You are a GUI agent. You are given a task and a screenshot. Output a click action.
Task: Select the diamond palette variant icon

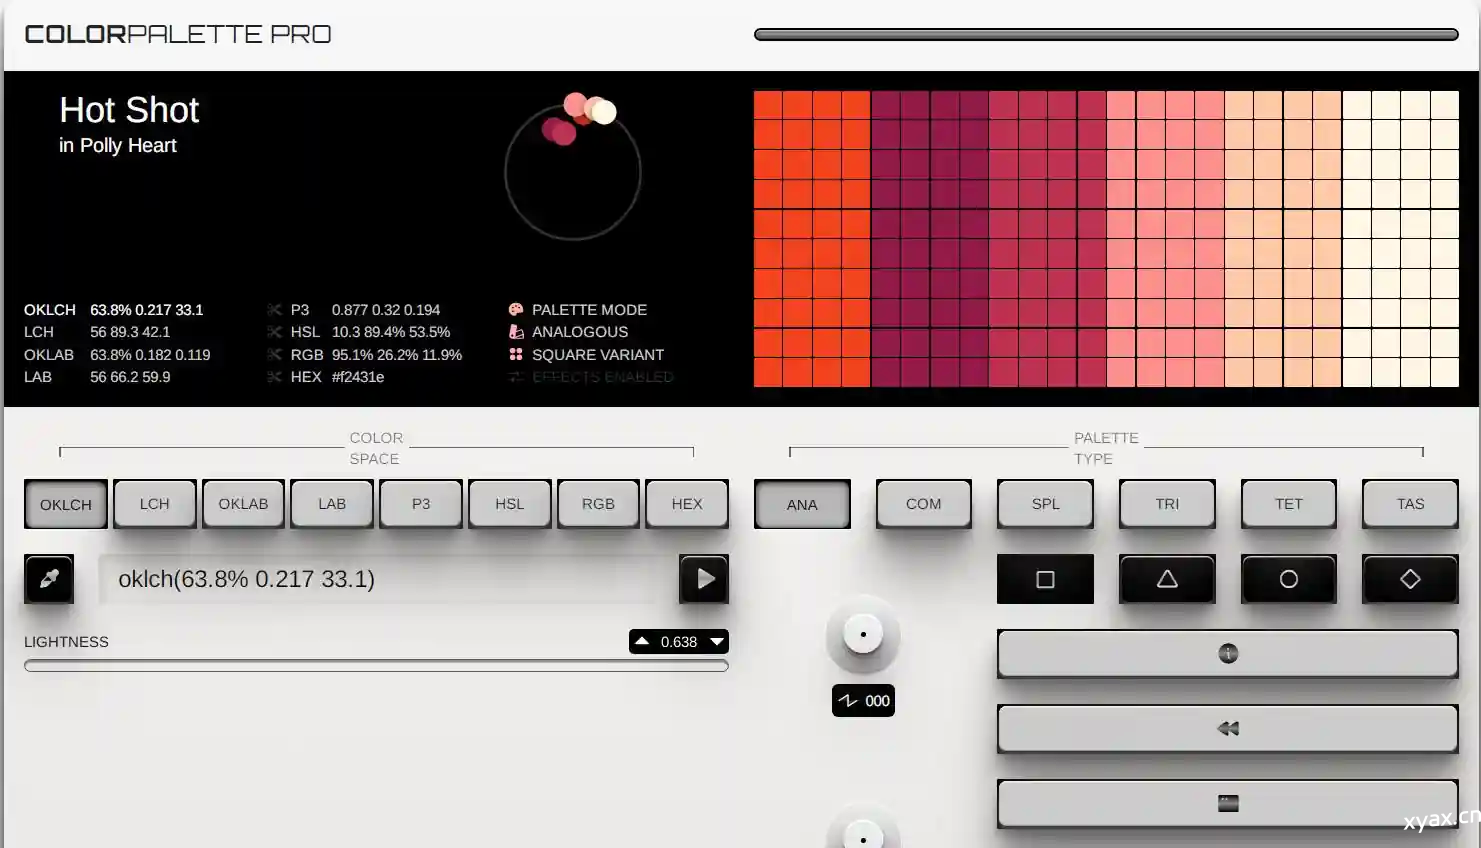click(1410, 579)
